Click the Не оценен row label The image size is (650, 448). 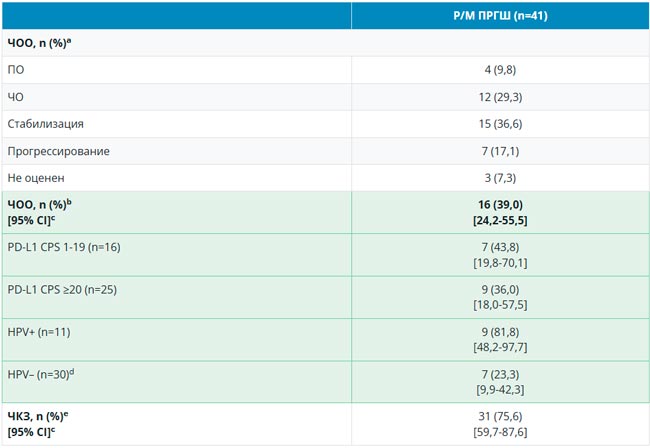[x=36, y=178]
